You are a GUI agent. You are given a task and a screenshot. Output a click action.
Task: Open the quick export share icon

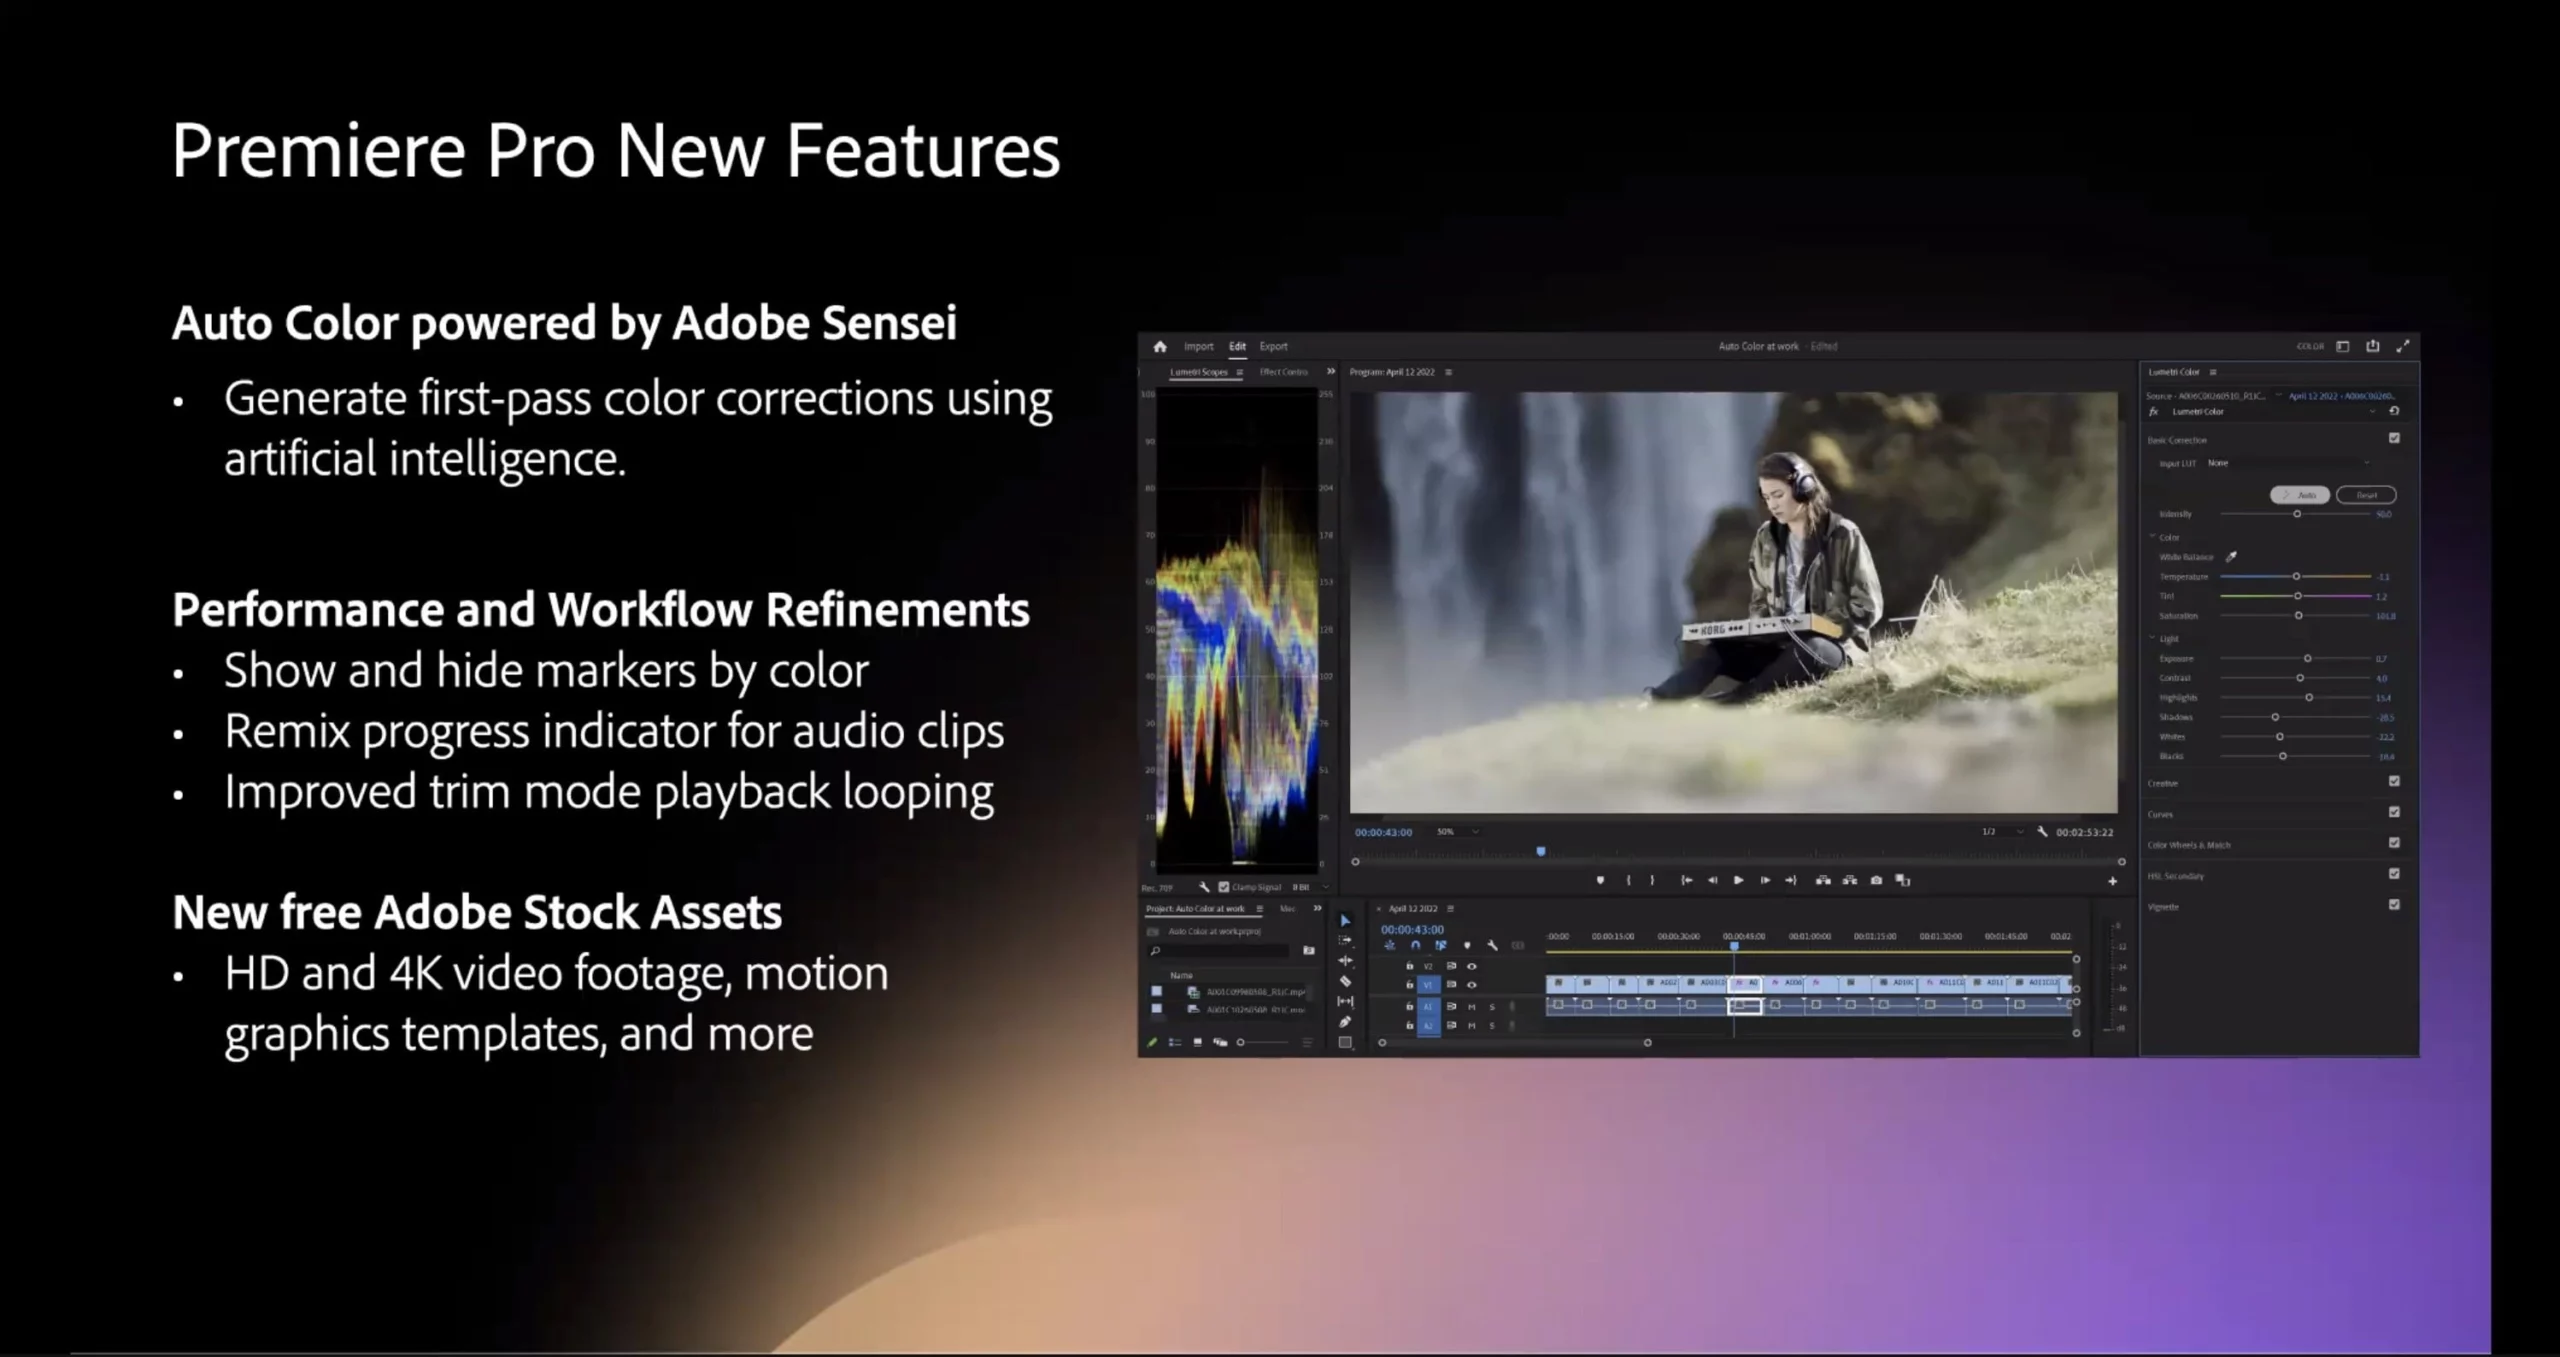(x=2373, y=346)
